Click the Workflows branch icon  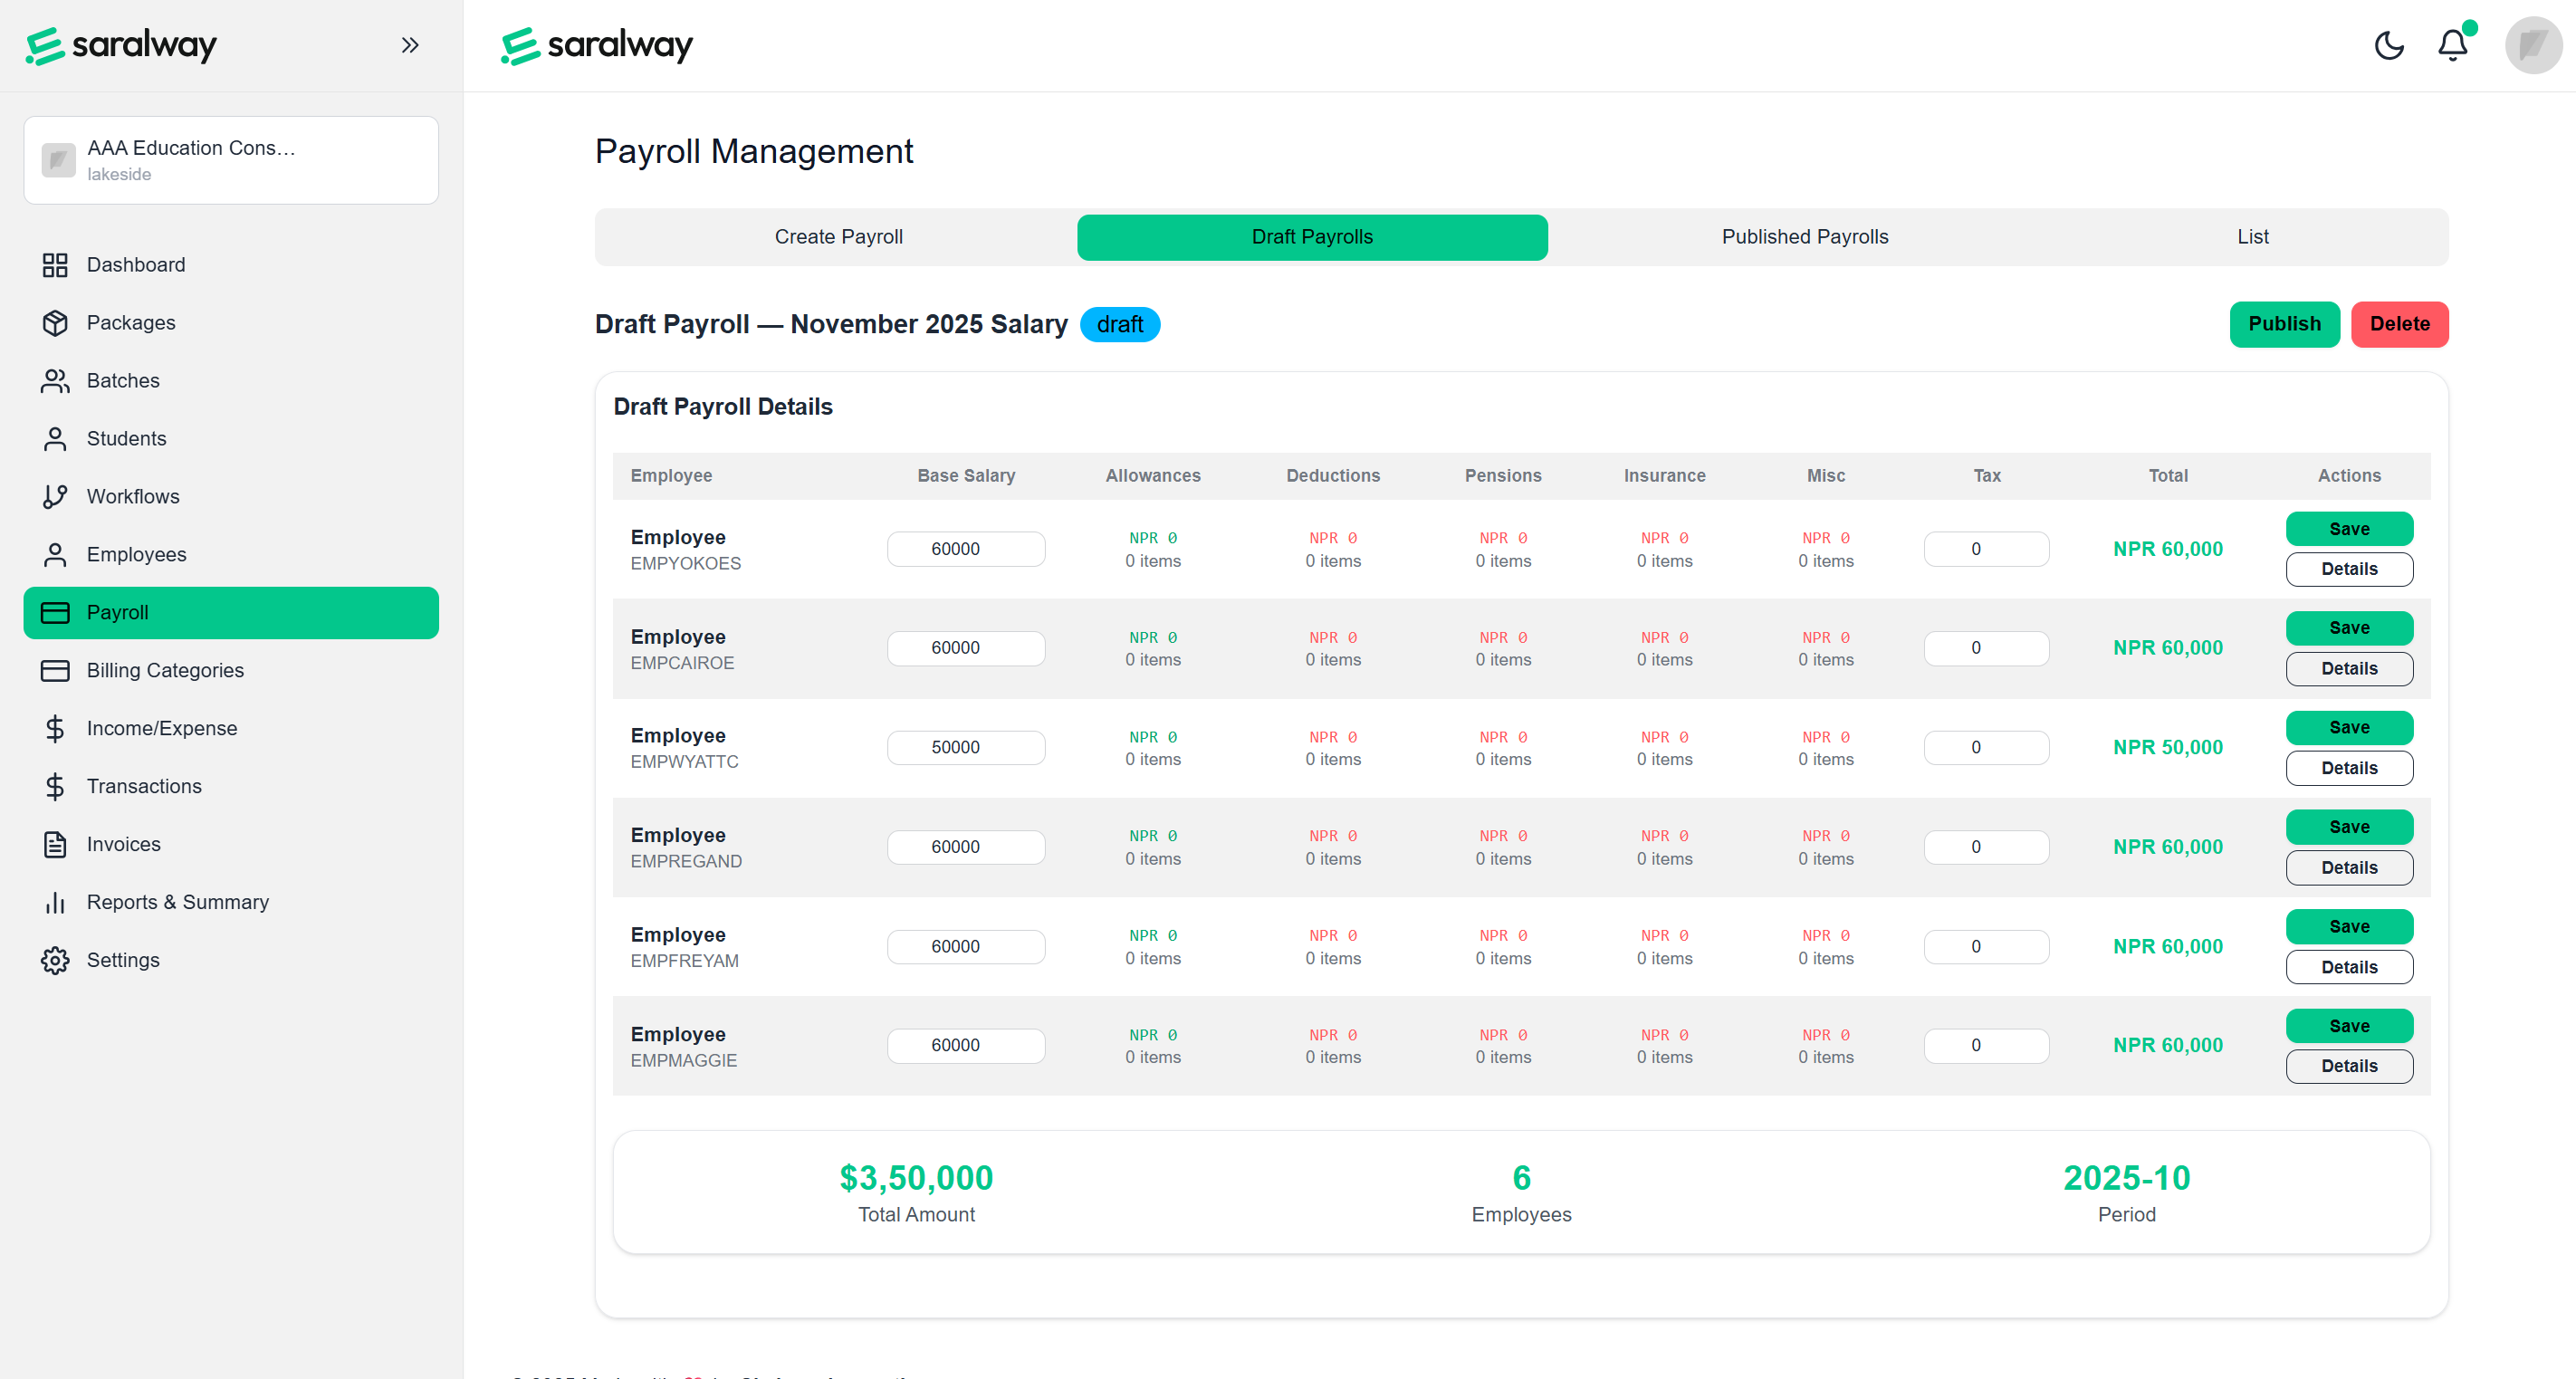click(x=55, y=497)
